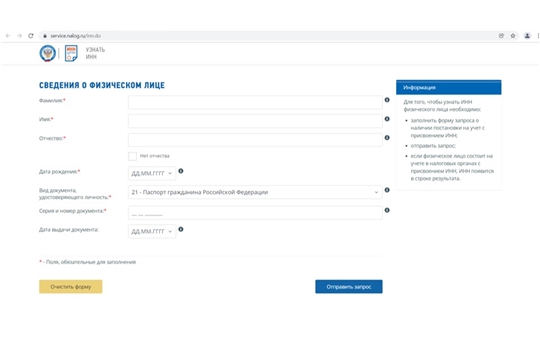Focus the Фамилия input field

pos(255,102)
